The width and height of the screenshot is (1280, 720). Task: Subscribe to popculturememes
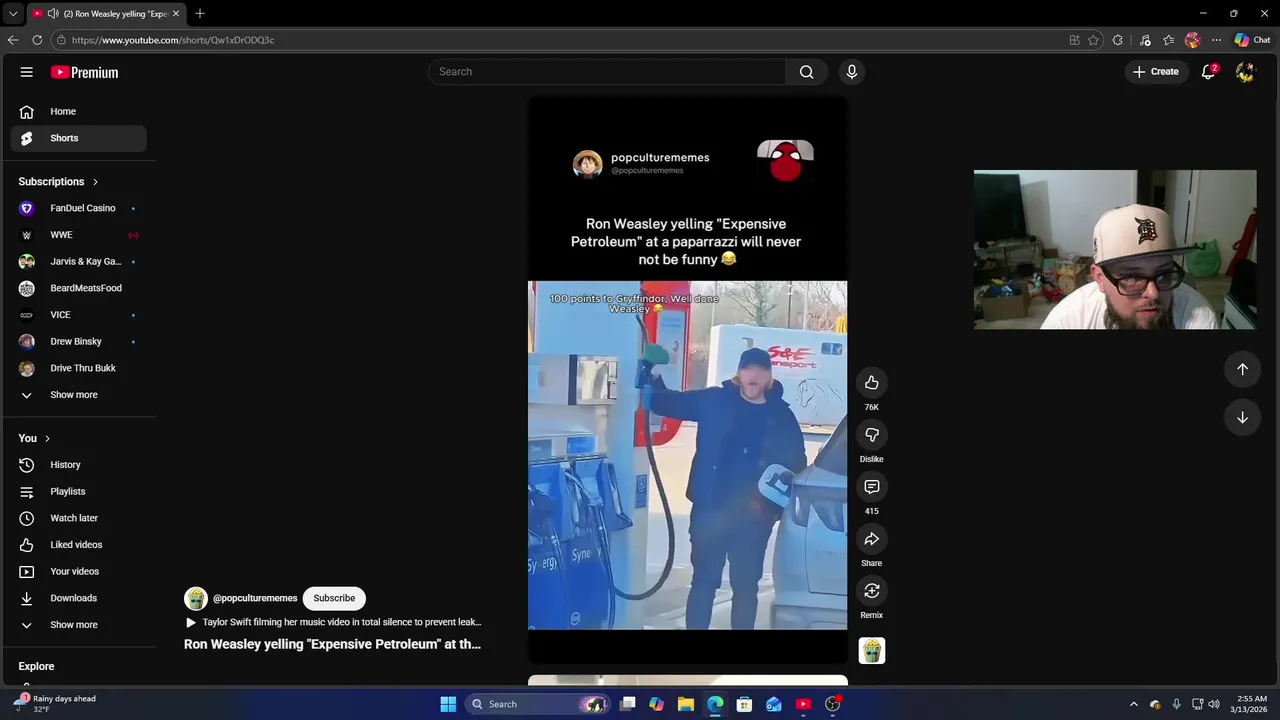334,598
